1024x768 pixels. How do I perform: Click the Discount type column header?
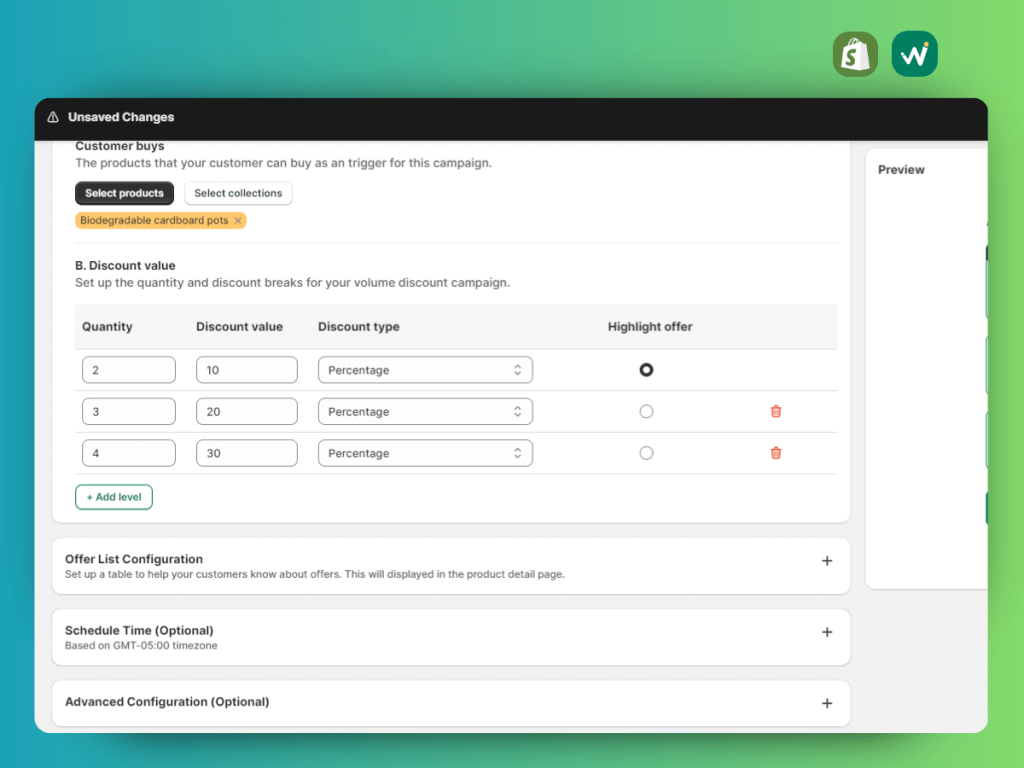click(x=359, y=327)
